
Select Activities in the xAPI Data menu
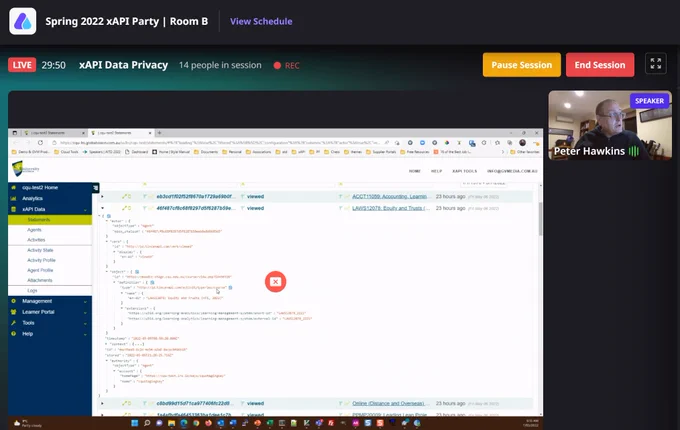(x=36, y=240)
